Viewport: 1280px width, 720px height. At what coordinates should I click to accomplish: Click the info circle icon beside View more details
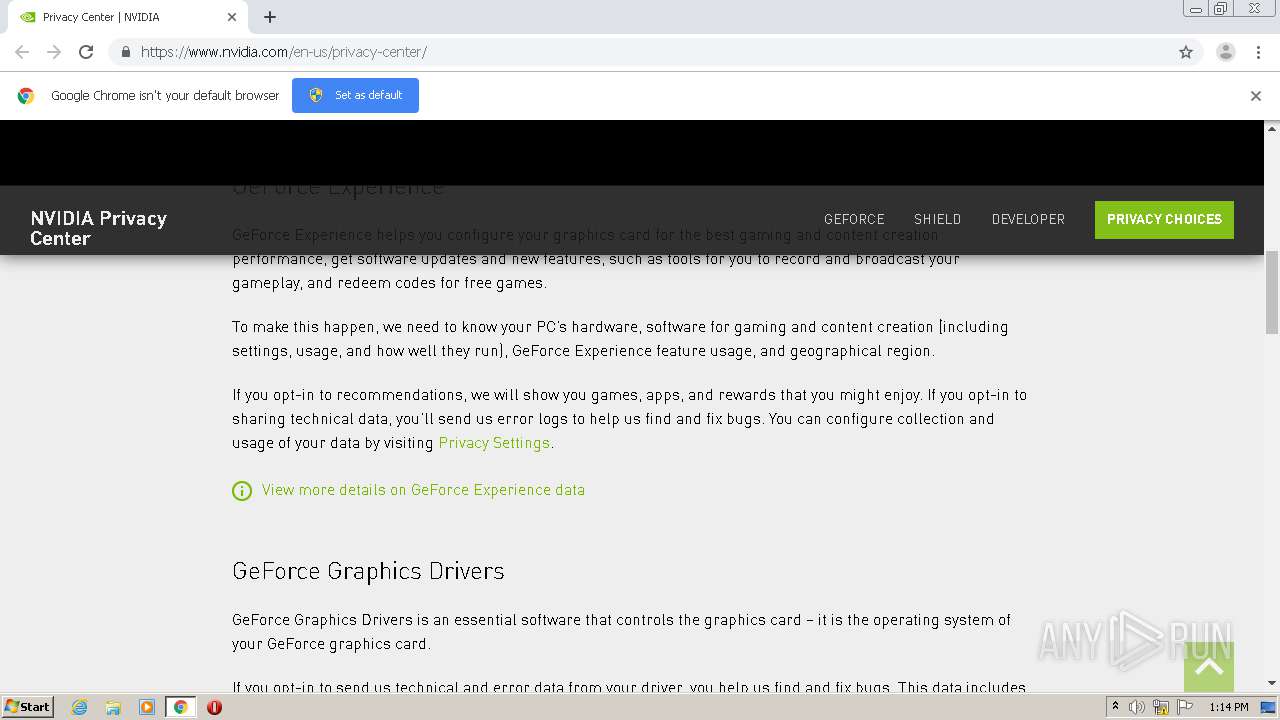(242, 491)
